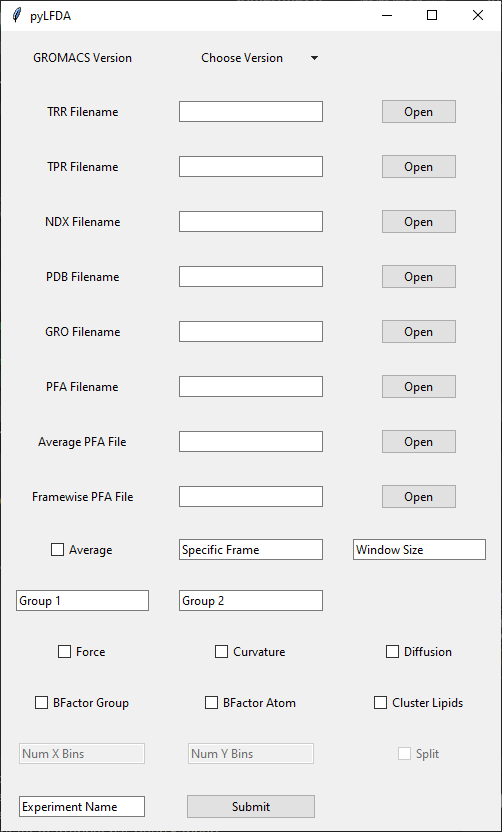Click the Submit button

point(251,807)
